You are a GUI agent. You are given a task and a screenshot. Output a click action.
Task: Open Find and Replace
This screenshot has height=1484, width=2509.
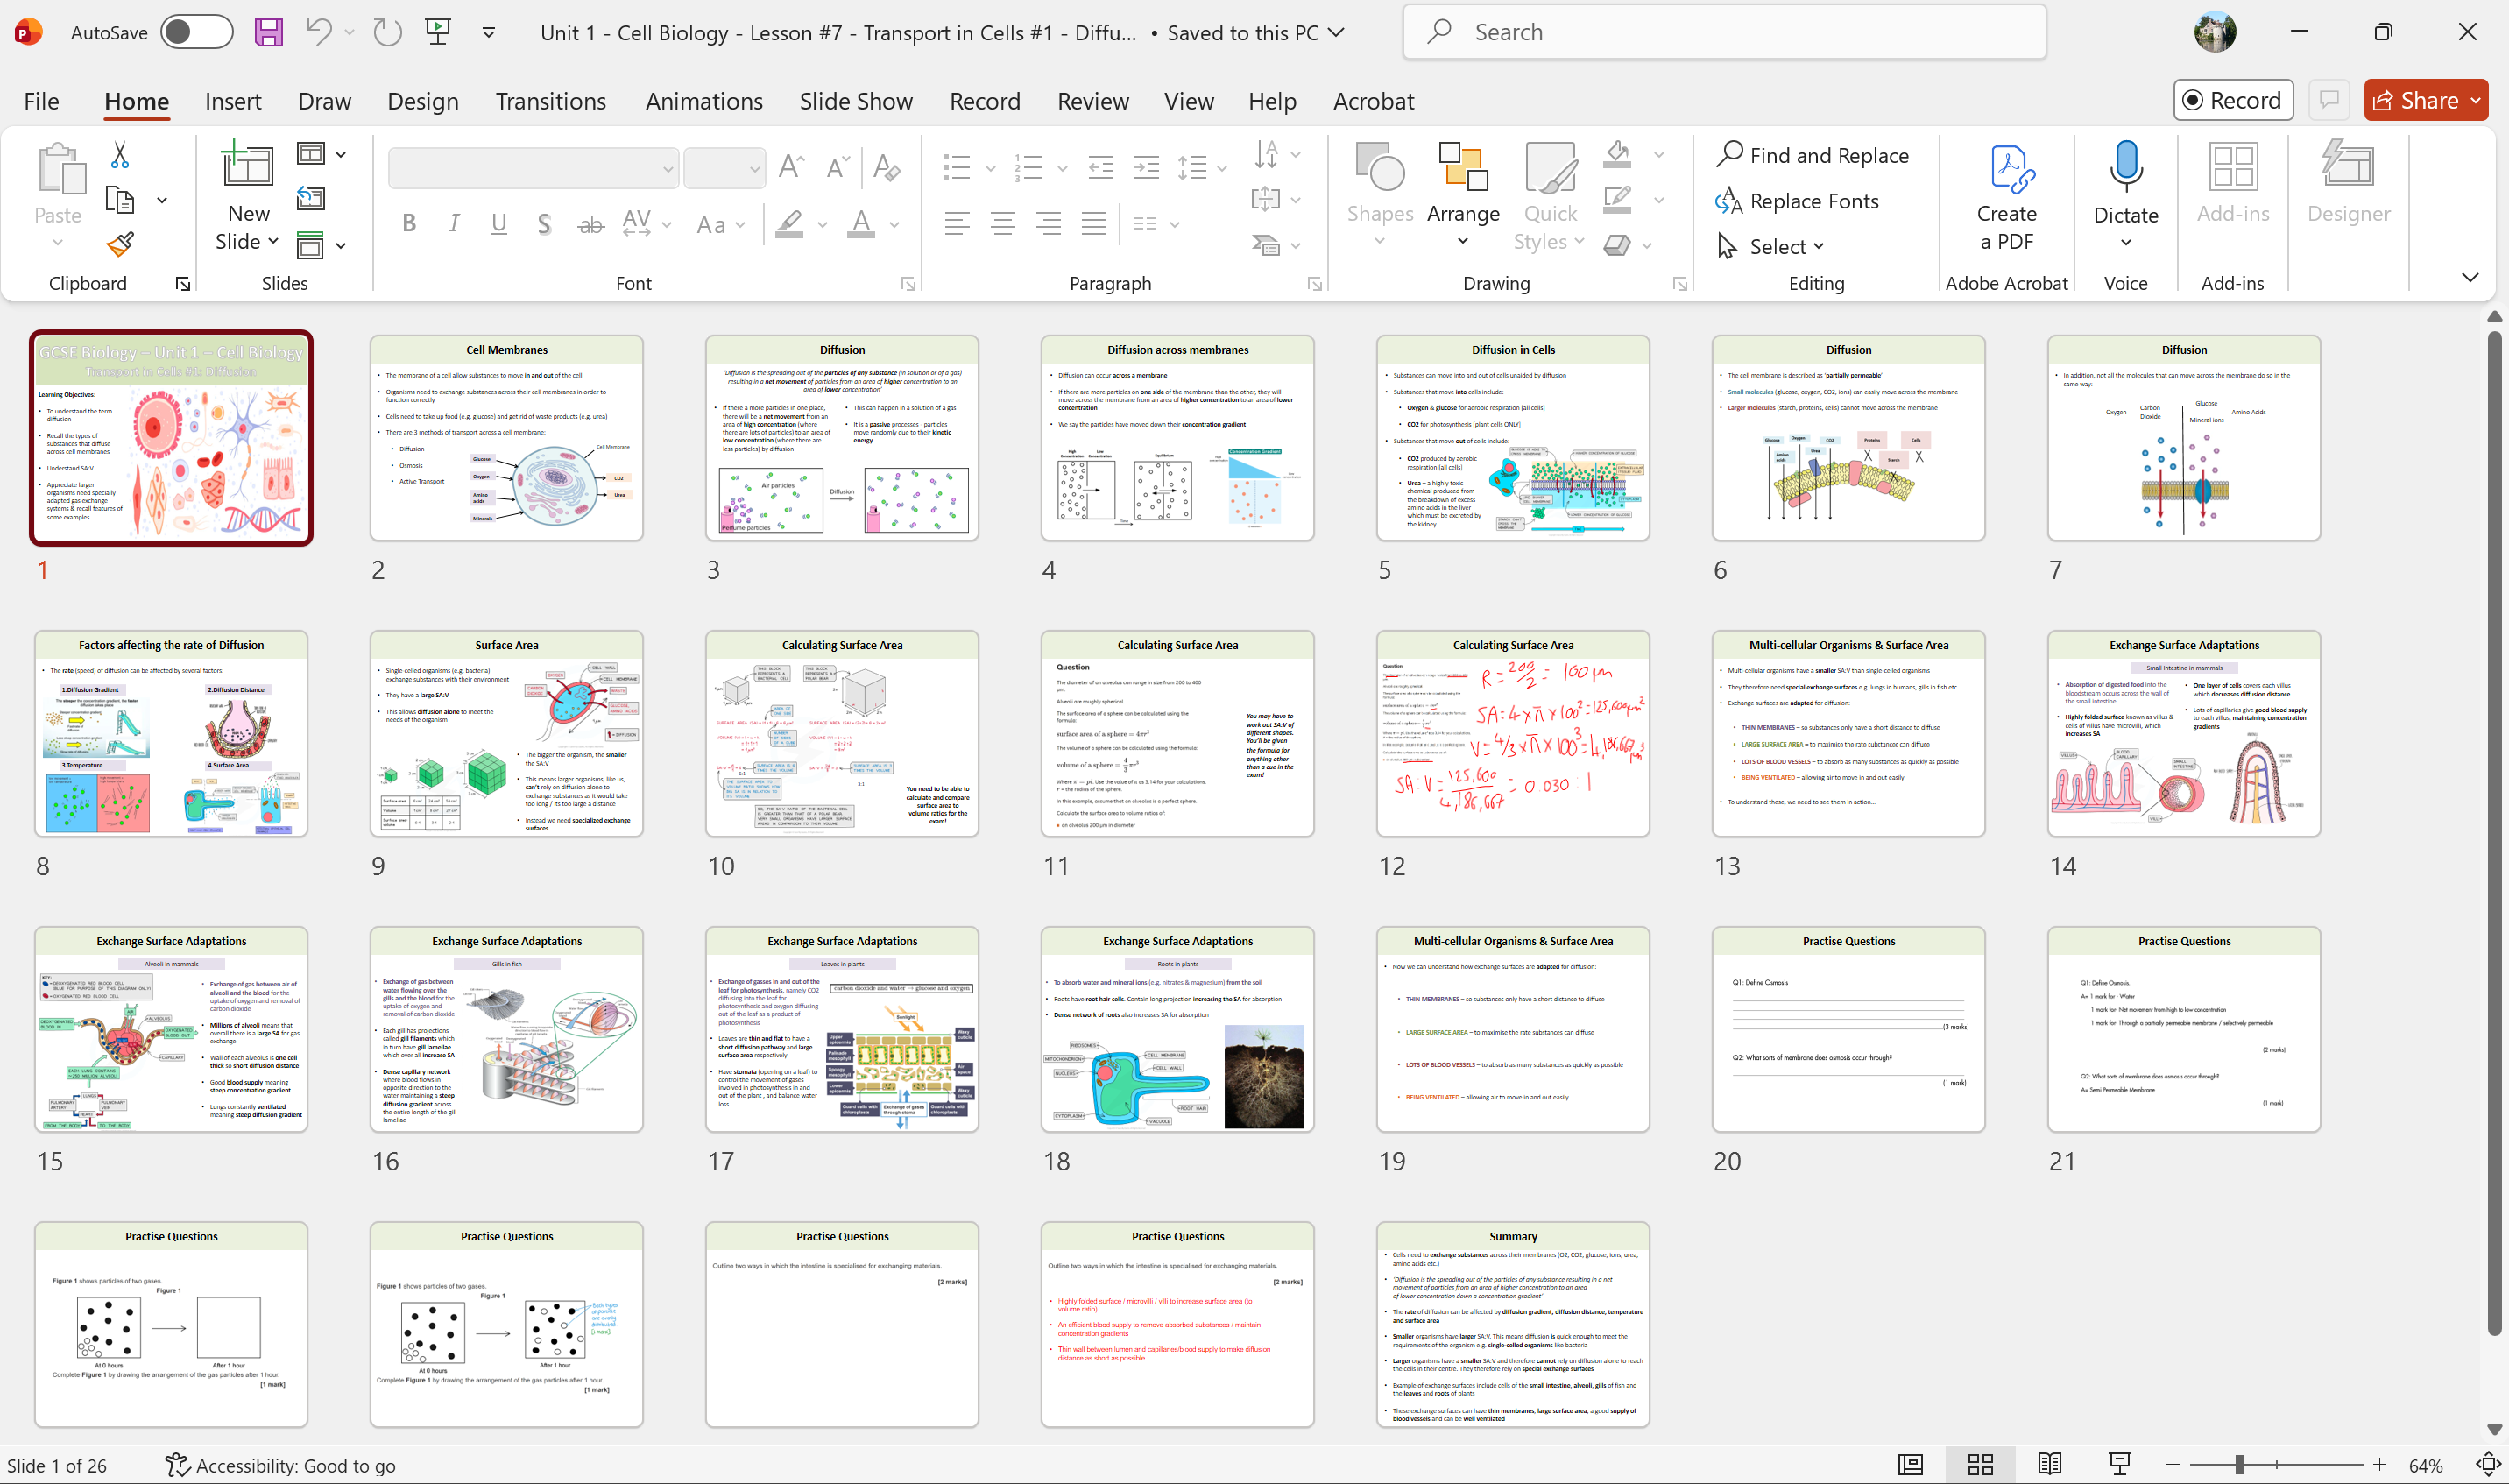pyautogui.click(x=1813, y=155)
